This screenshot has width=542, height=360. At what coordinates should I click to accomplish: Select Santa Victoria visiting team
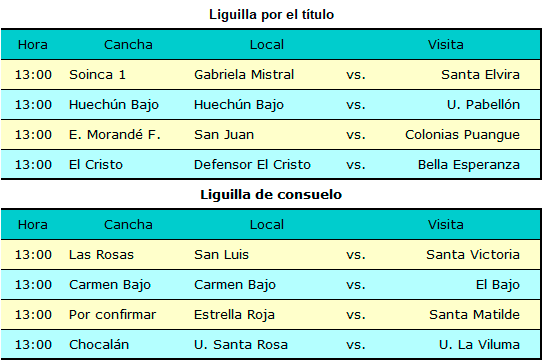[x=473, y=255]
